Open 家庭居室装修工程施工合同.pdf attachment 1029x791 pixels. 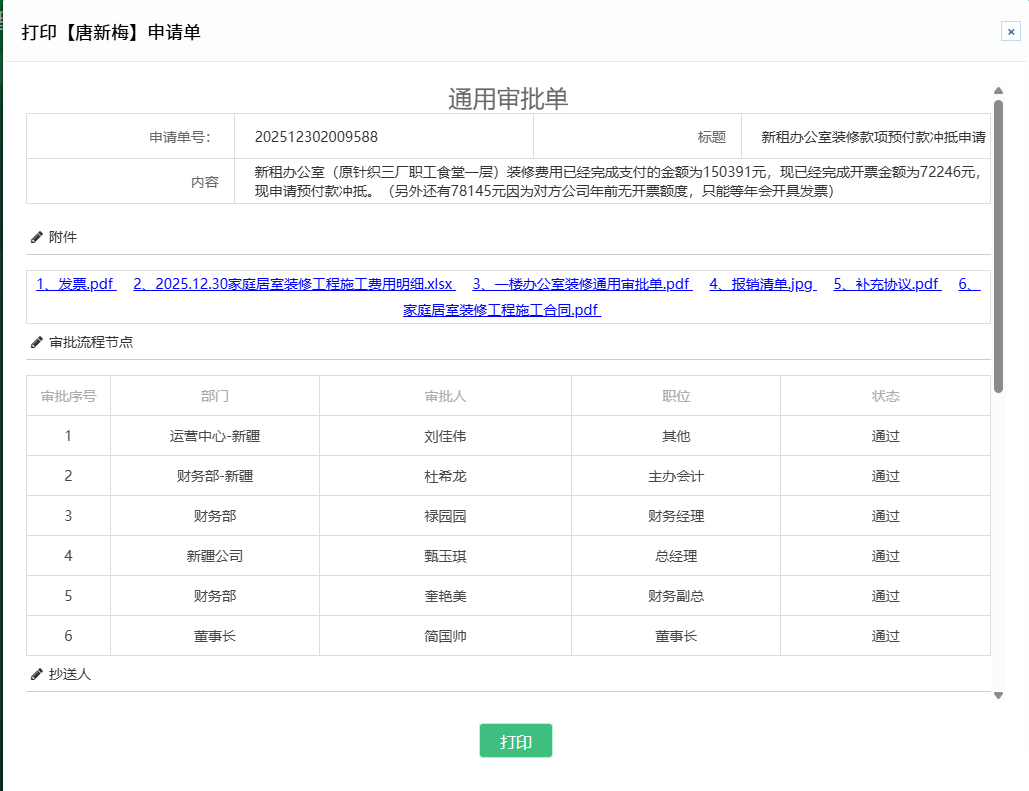point(501,310)
